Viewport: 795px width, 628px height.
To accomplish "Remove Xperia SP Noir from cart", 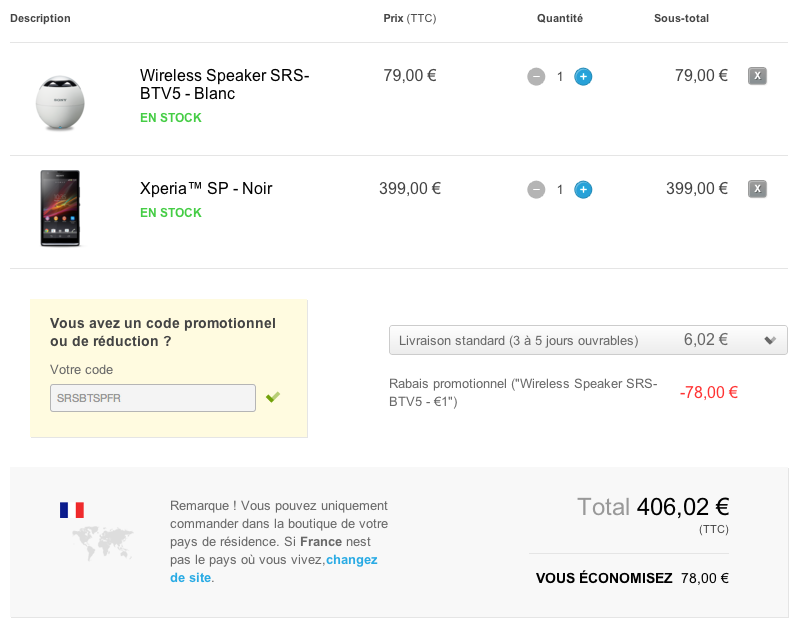I will pyautogui.click(x=757, y=189).
